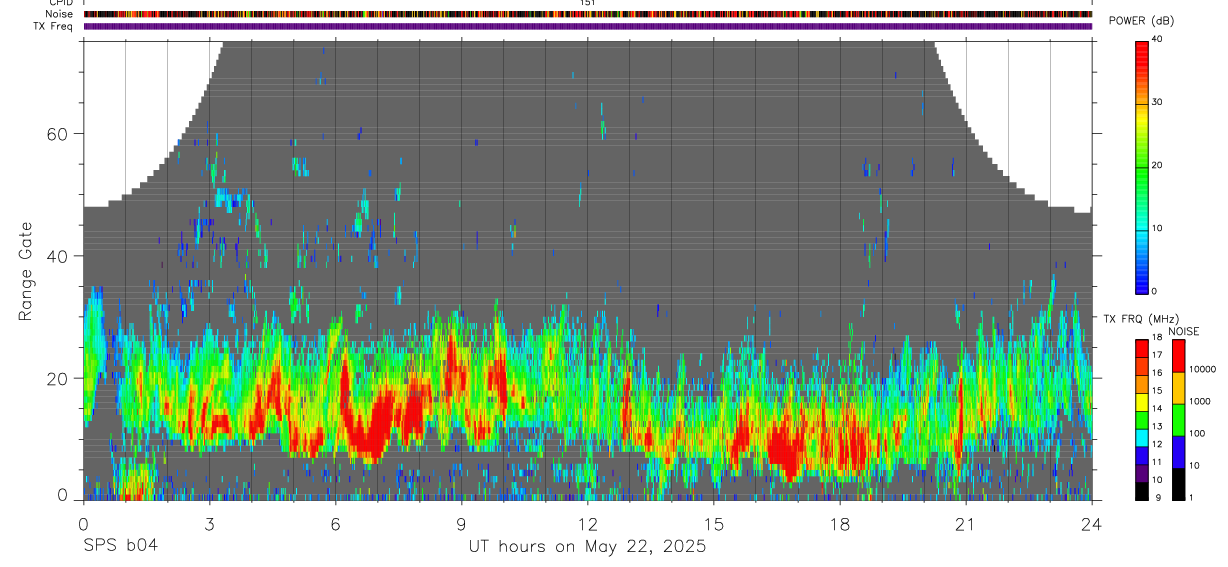Select the black bottom swatch of the TX FRQ legend

click(x=1142, y=492)
